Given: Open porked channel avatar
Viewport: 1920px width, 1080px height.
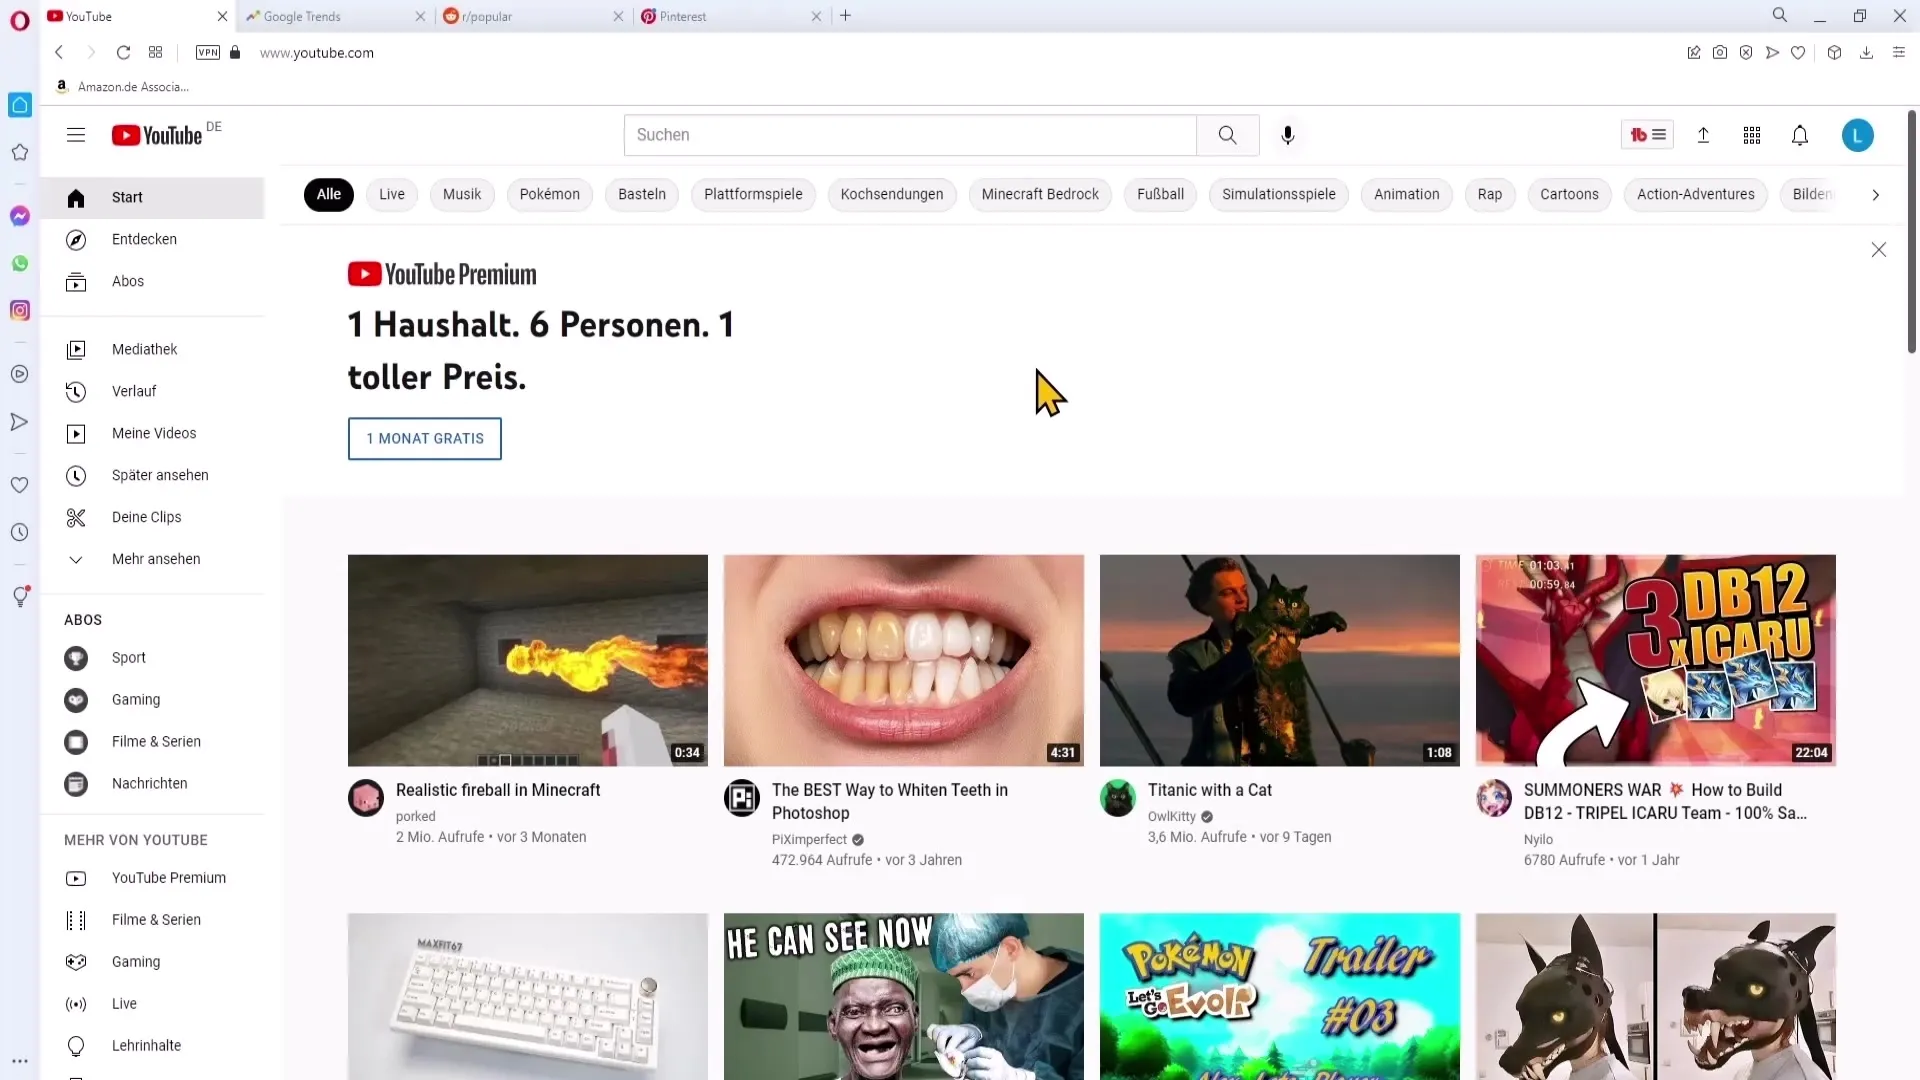Looking at the screenshot, I should coord(366,798).
